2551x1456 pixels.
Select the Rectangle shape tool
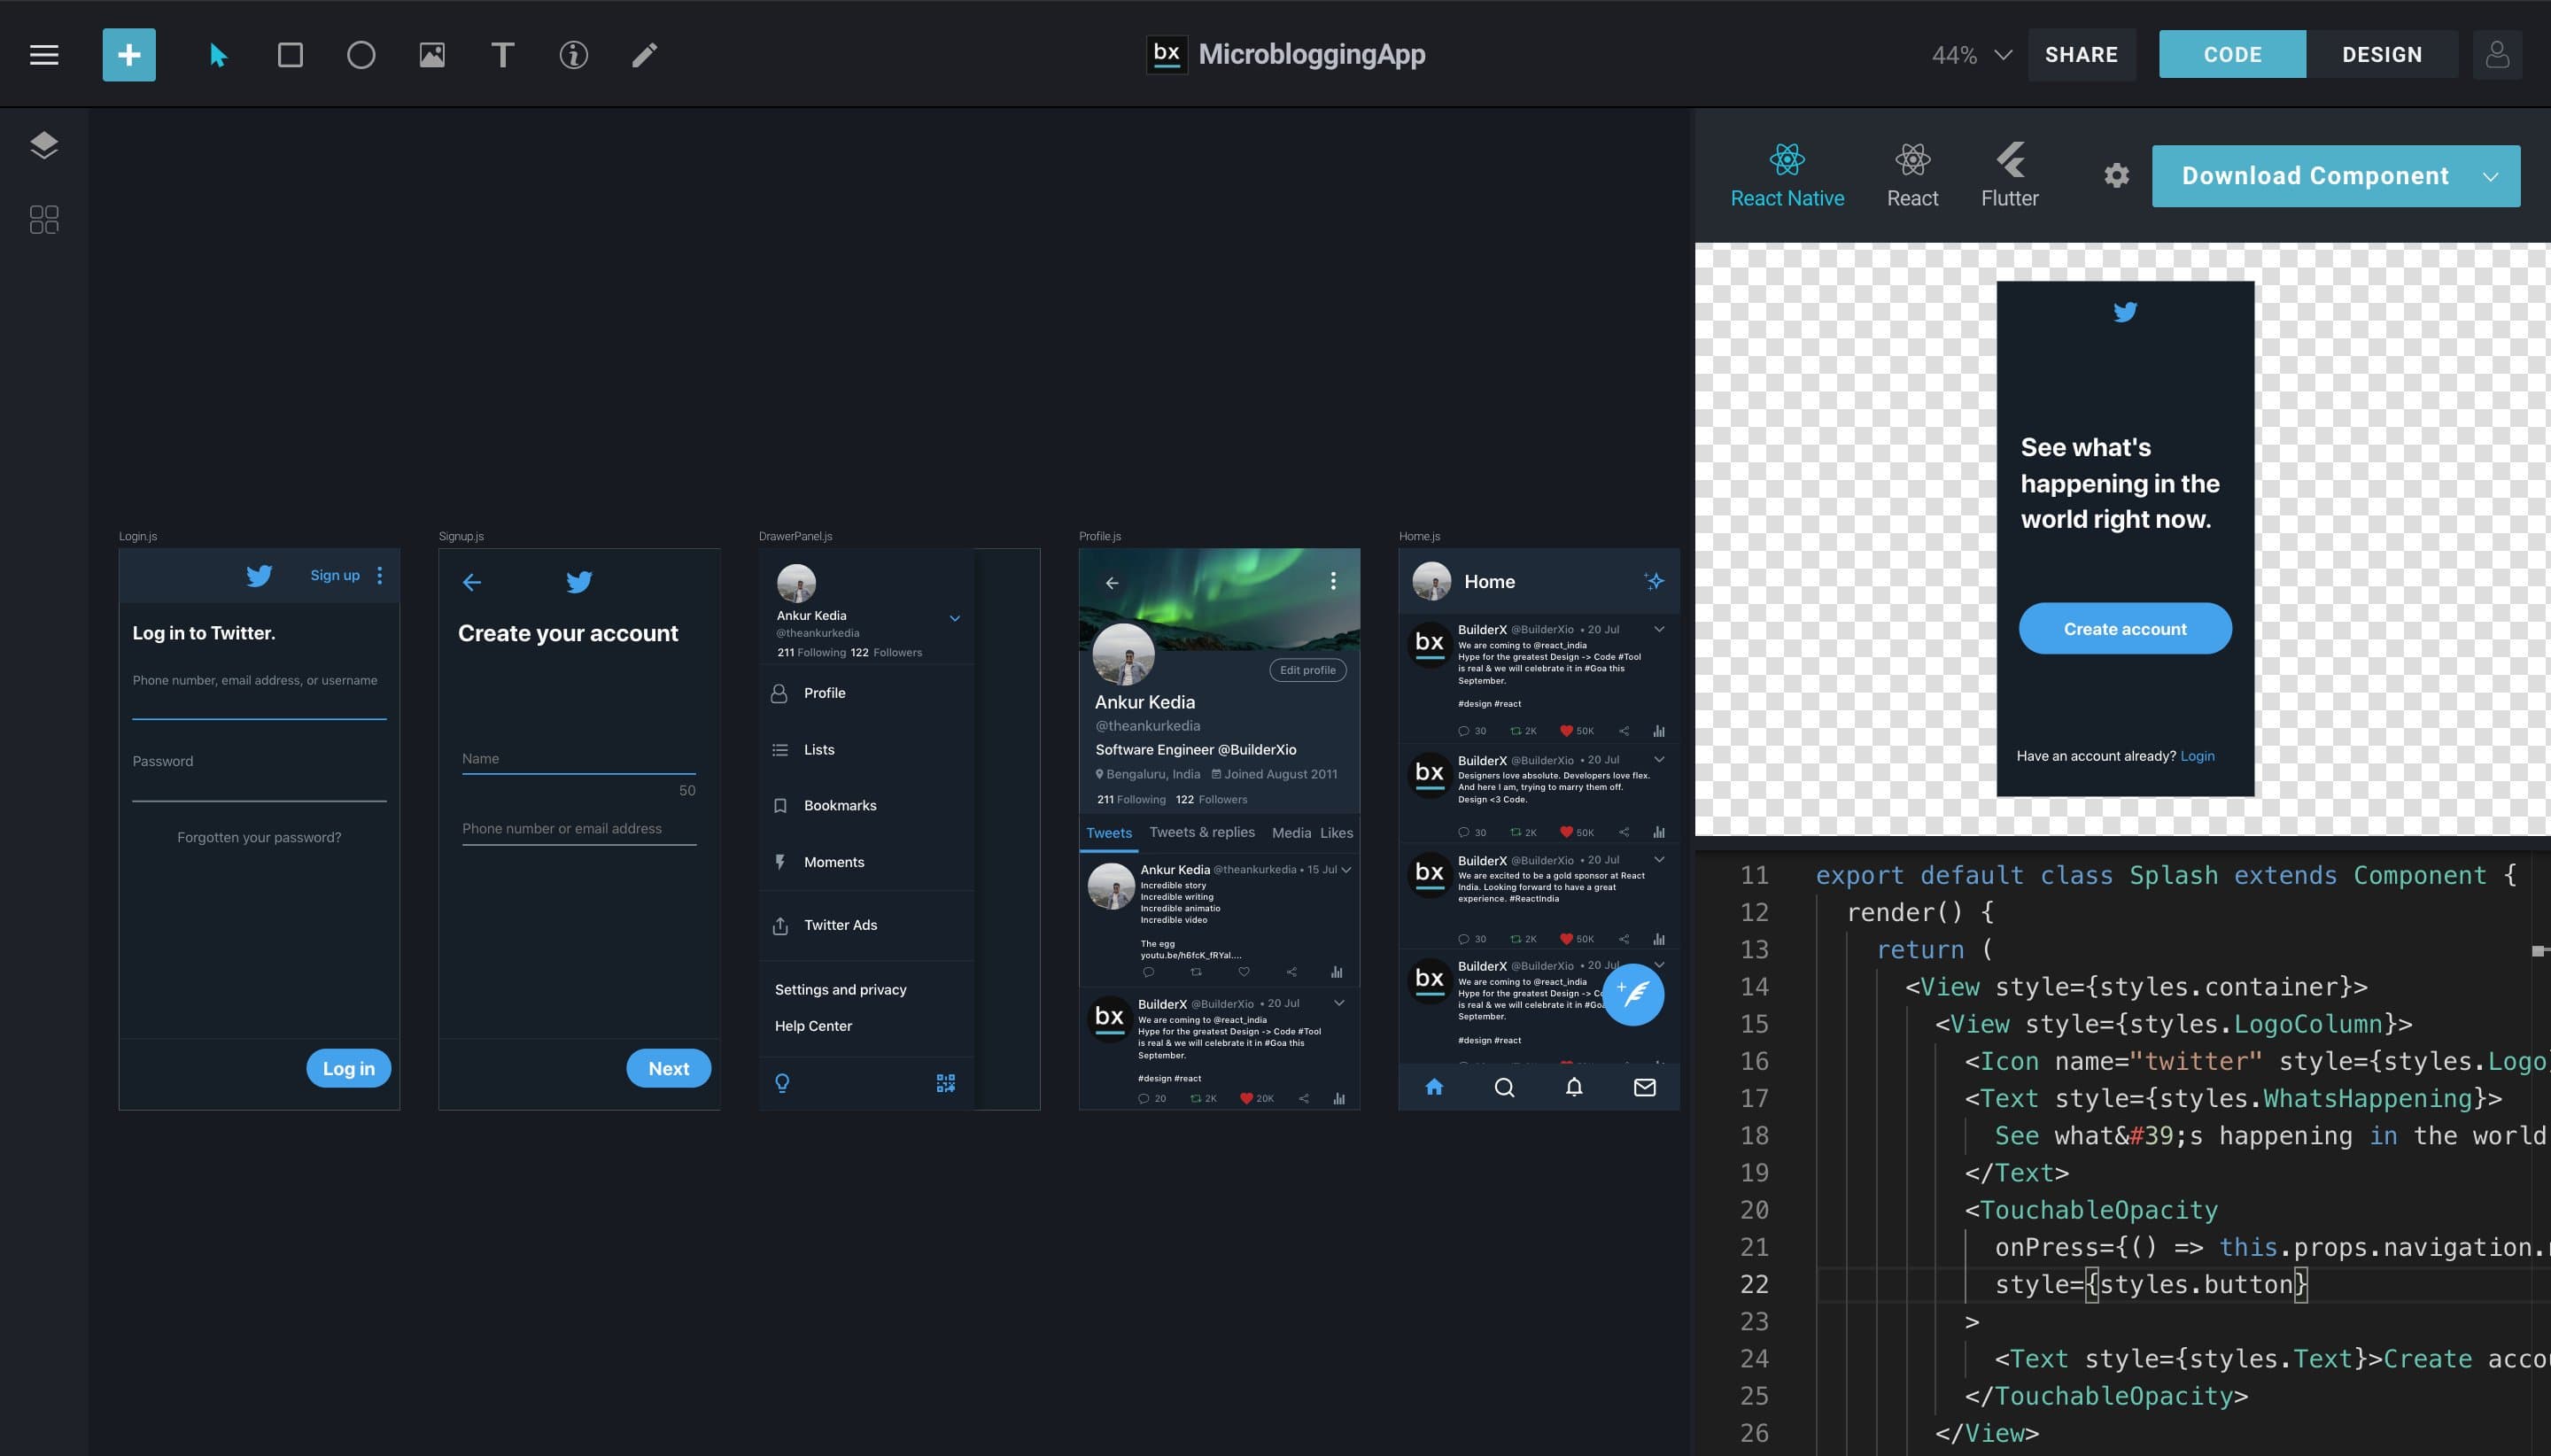290,55
